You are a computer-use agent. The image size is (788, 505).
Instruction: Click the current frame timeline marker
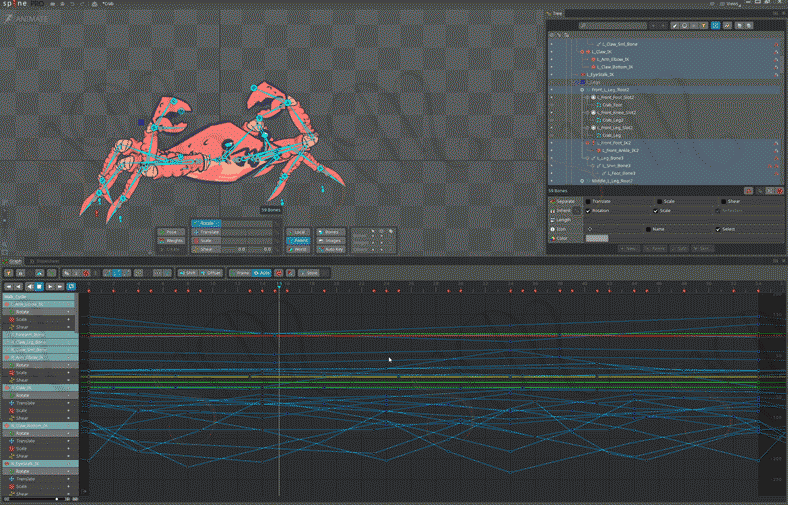coord(279,285)
